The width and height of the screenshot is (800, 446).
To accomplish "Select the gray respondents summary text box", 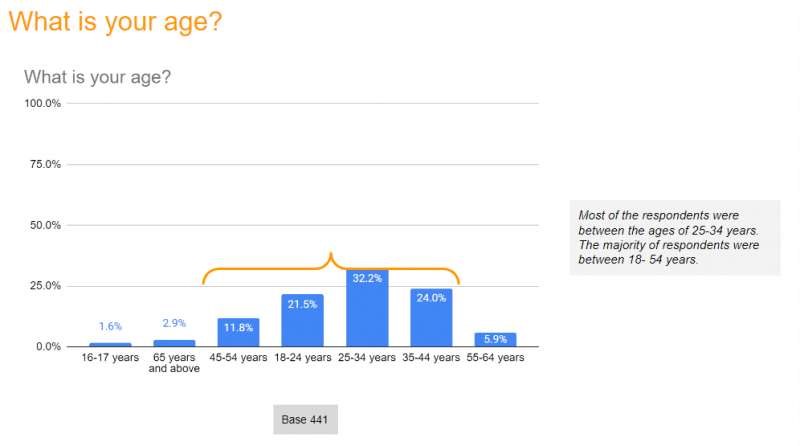I will click(675, 237).
